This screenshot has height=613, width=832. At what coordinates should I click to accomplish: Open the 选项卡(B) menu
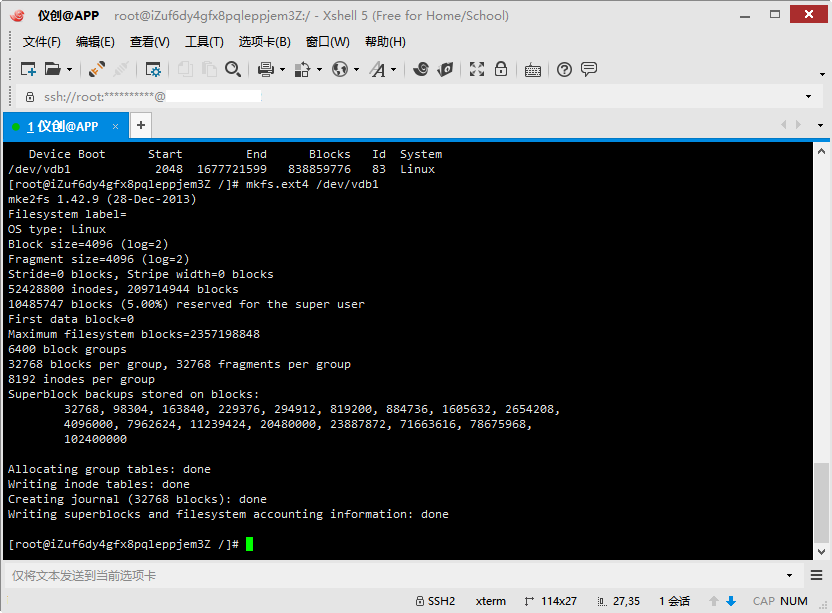(264, 42)
